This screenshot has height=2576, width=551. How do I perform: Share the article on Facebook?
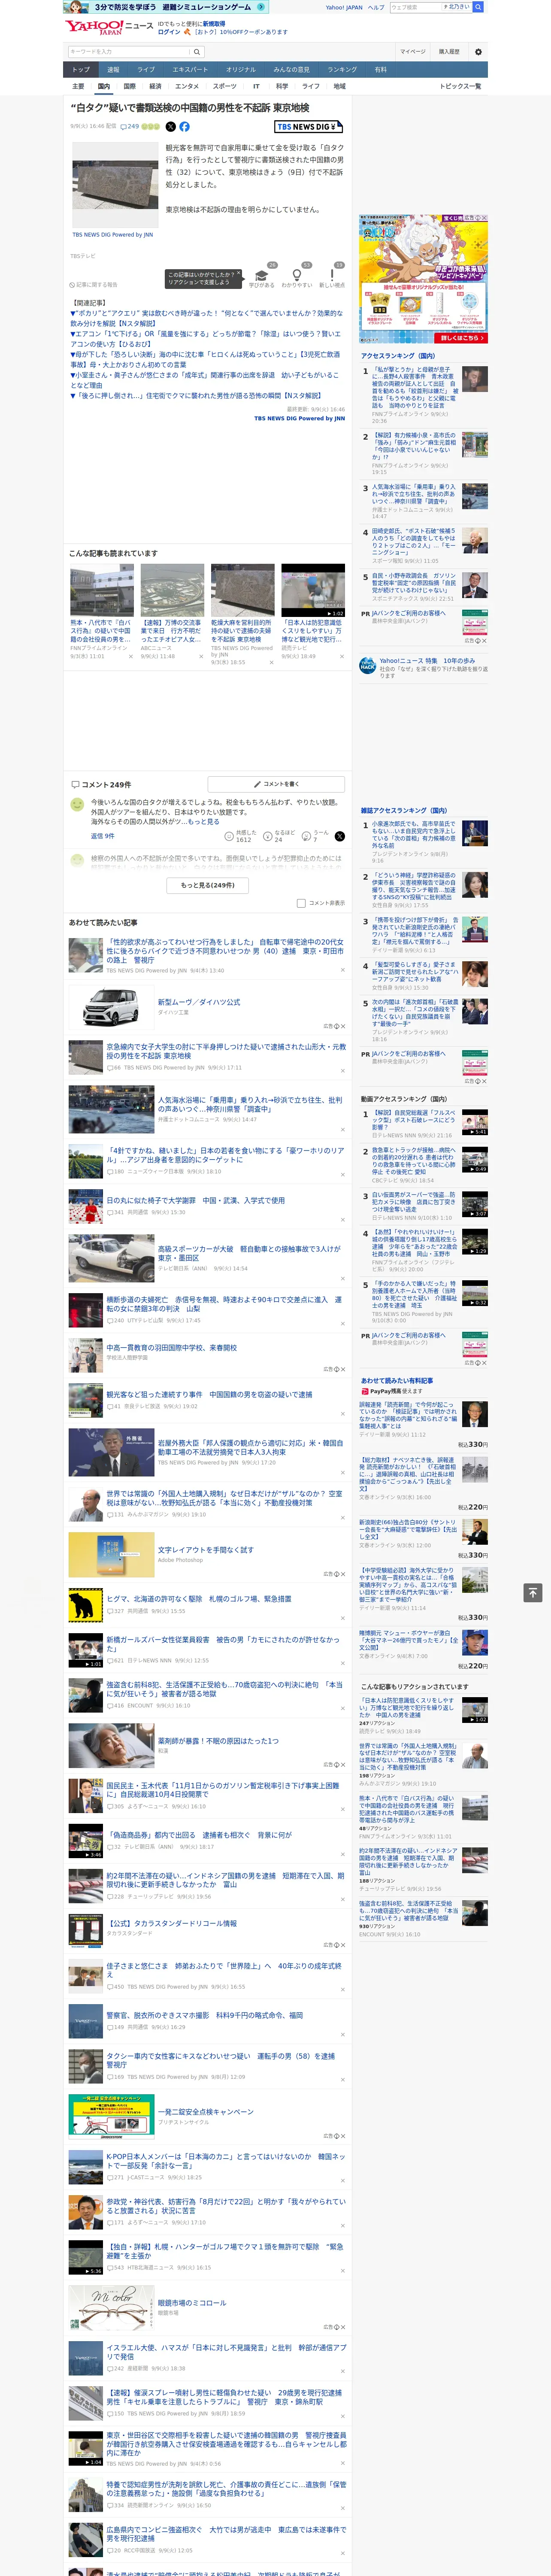coord(184,127)
